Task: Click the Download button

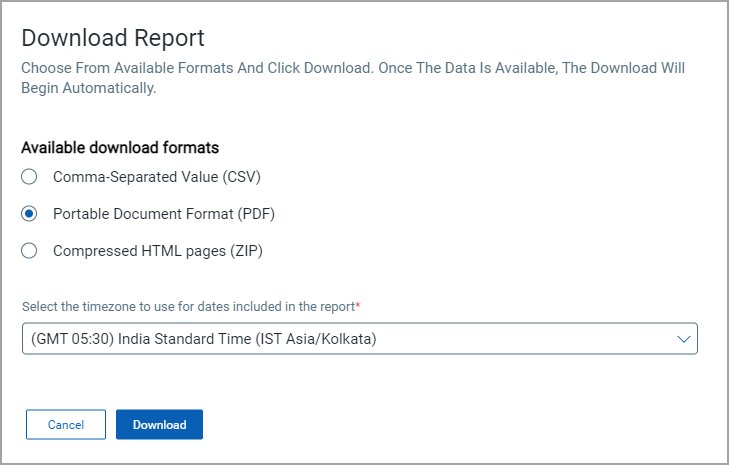Action: coord(159,424)
